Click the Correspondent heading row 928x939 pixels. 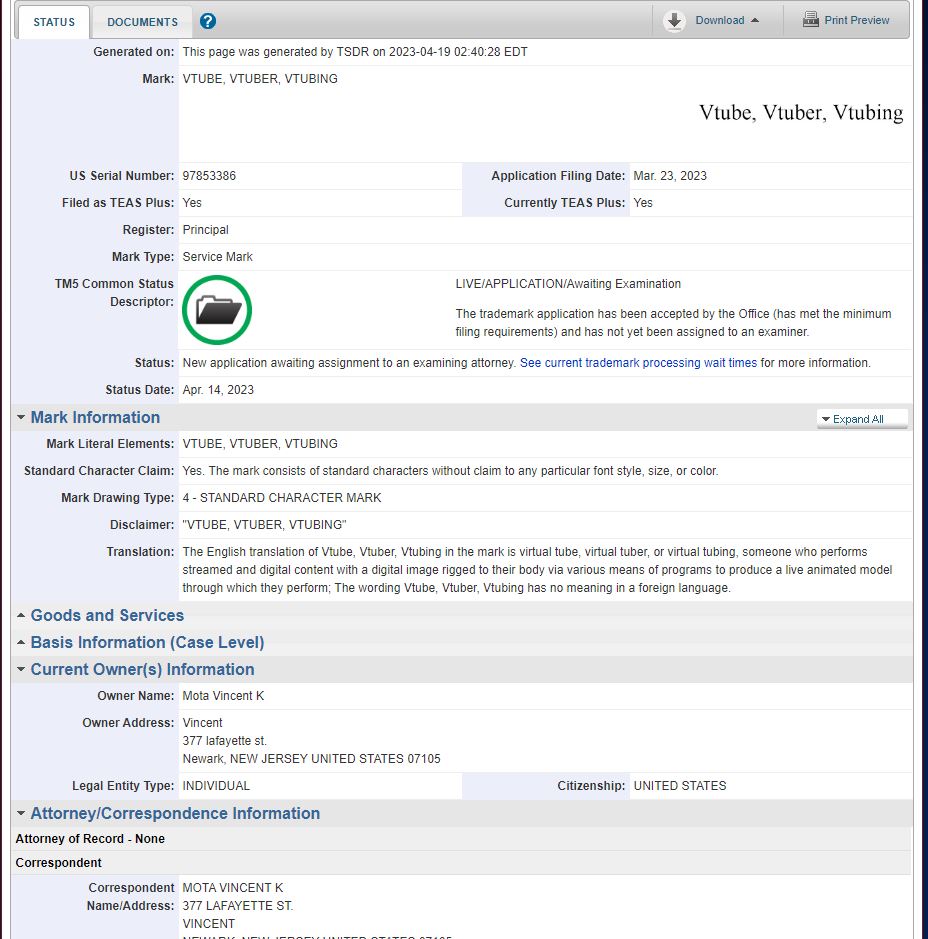pos(462,863)
